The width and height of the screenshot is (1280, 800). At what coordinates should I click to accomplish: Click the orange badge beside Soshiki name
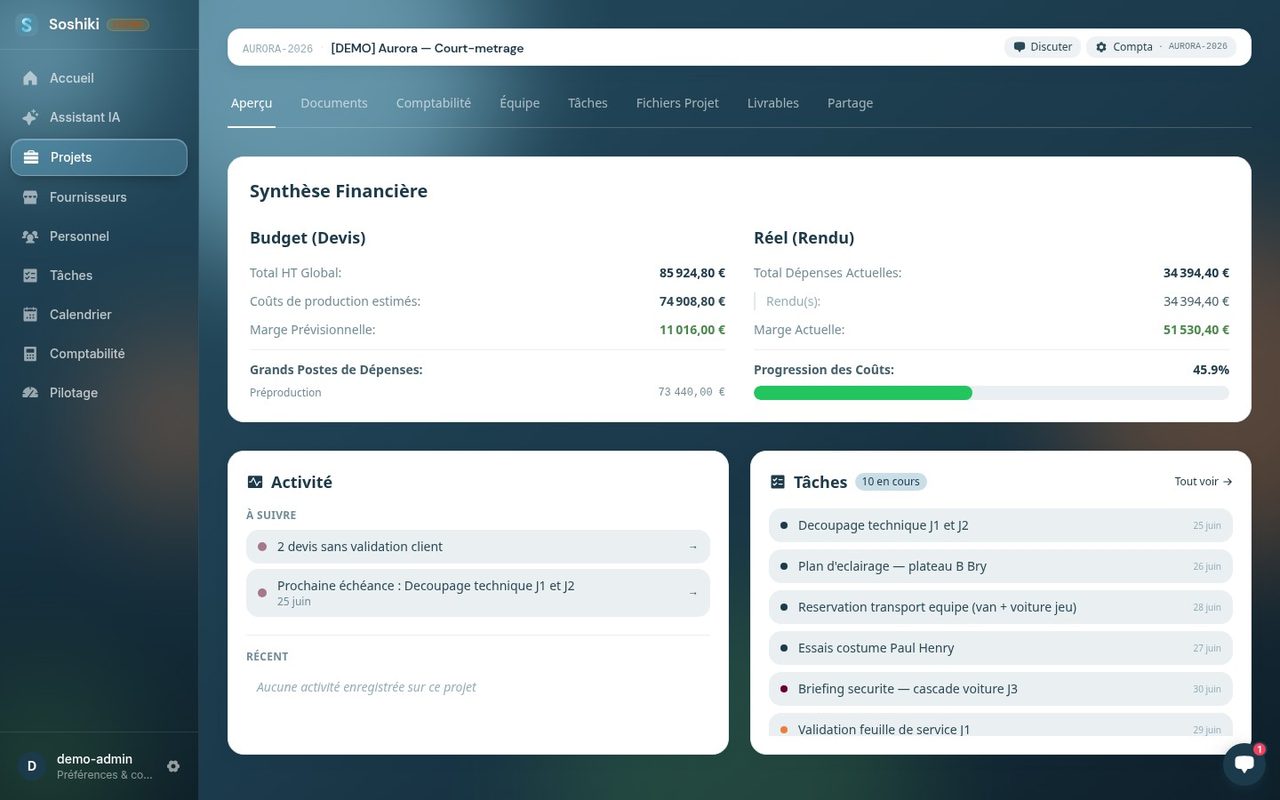[x=128, y=25]
